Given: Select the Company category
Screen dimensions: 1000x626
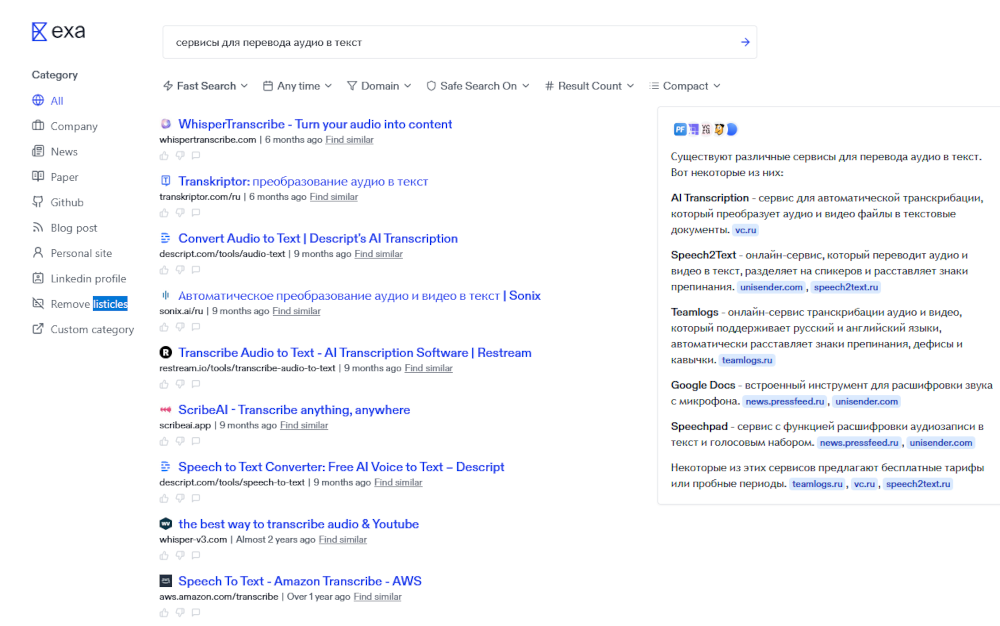Looking at the screenshot, I should pyautogui.click(x=65, y=126).
